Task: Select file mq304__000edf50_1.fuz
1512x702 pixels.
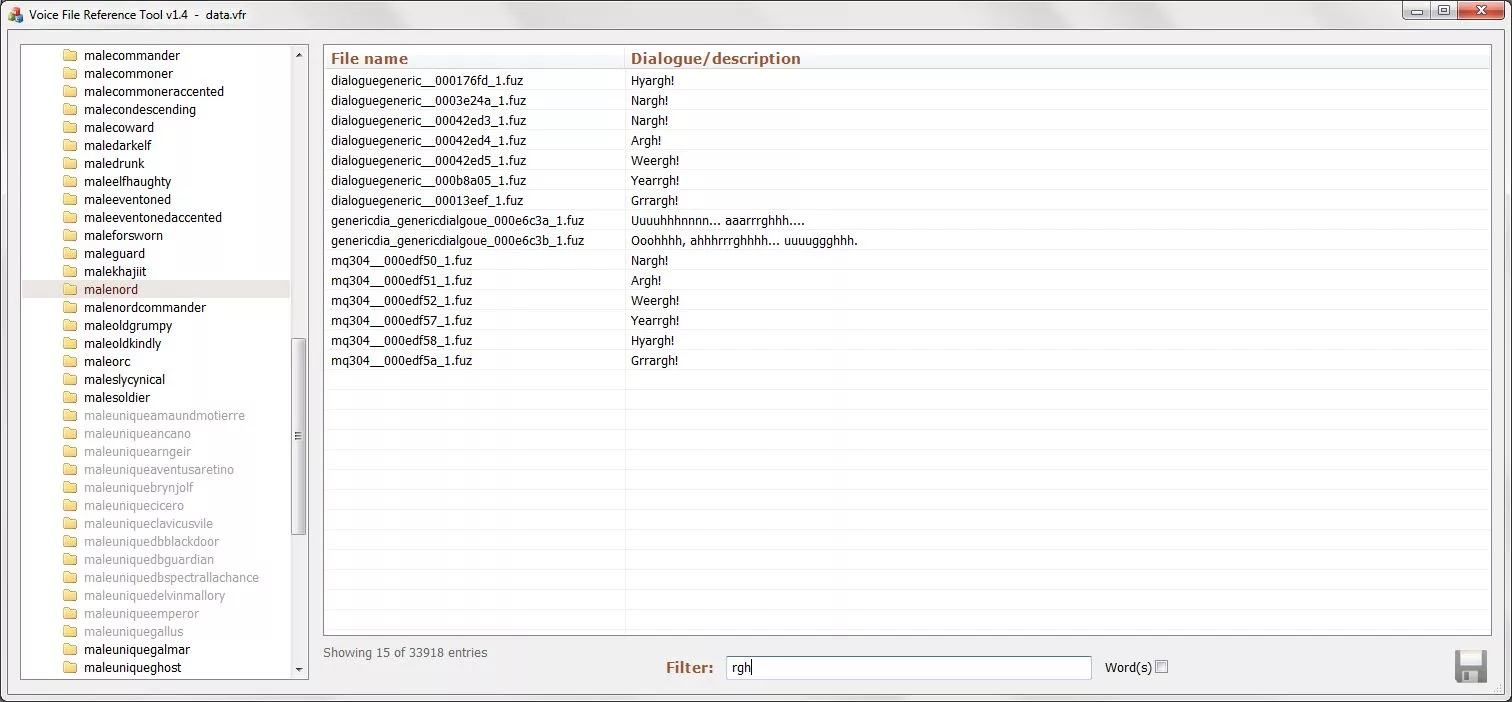Action: (401, 261)
